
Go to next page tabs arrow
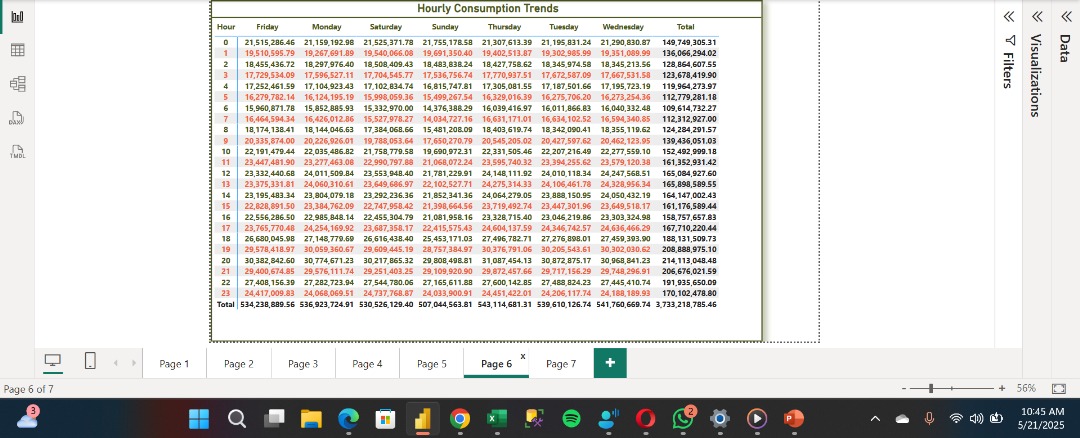point(134,362)
